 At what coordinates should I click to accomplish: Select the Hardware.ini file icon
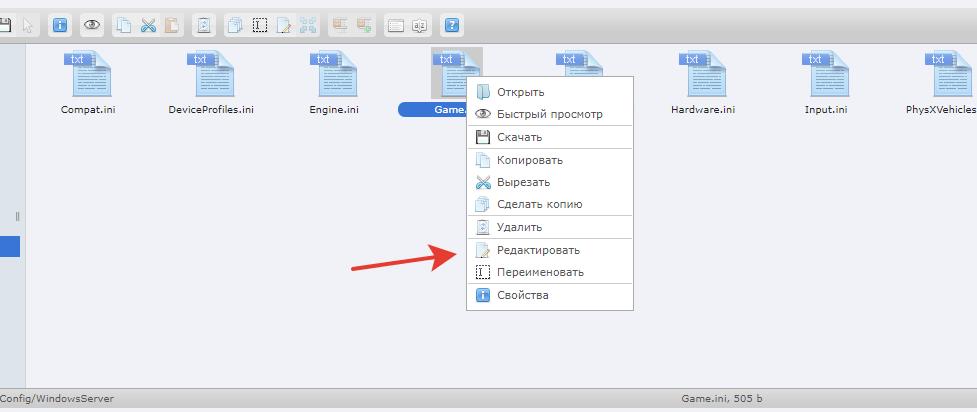pos(703,74)
